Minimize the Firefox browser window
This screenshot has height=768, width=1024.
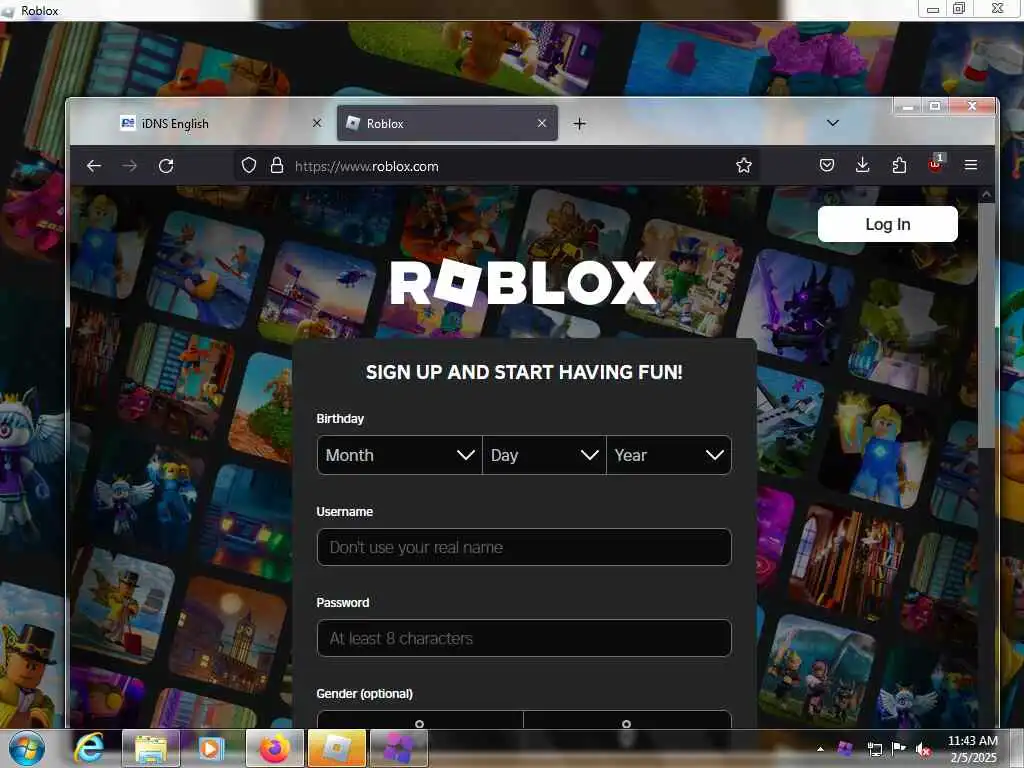pyautogui.click(x=908, y=106)
